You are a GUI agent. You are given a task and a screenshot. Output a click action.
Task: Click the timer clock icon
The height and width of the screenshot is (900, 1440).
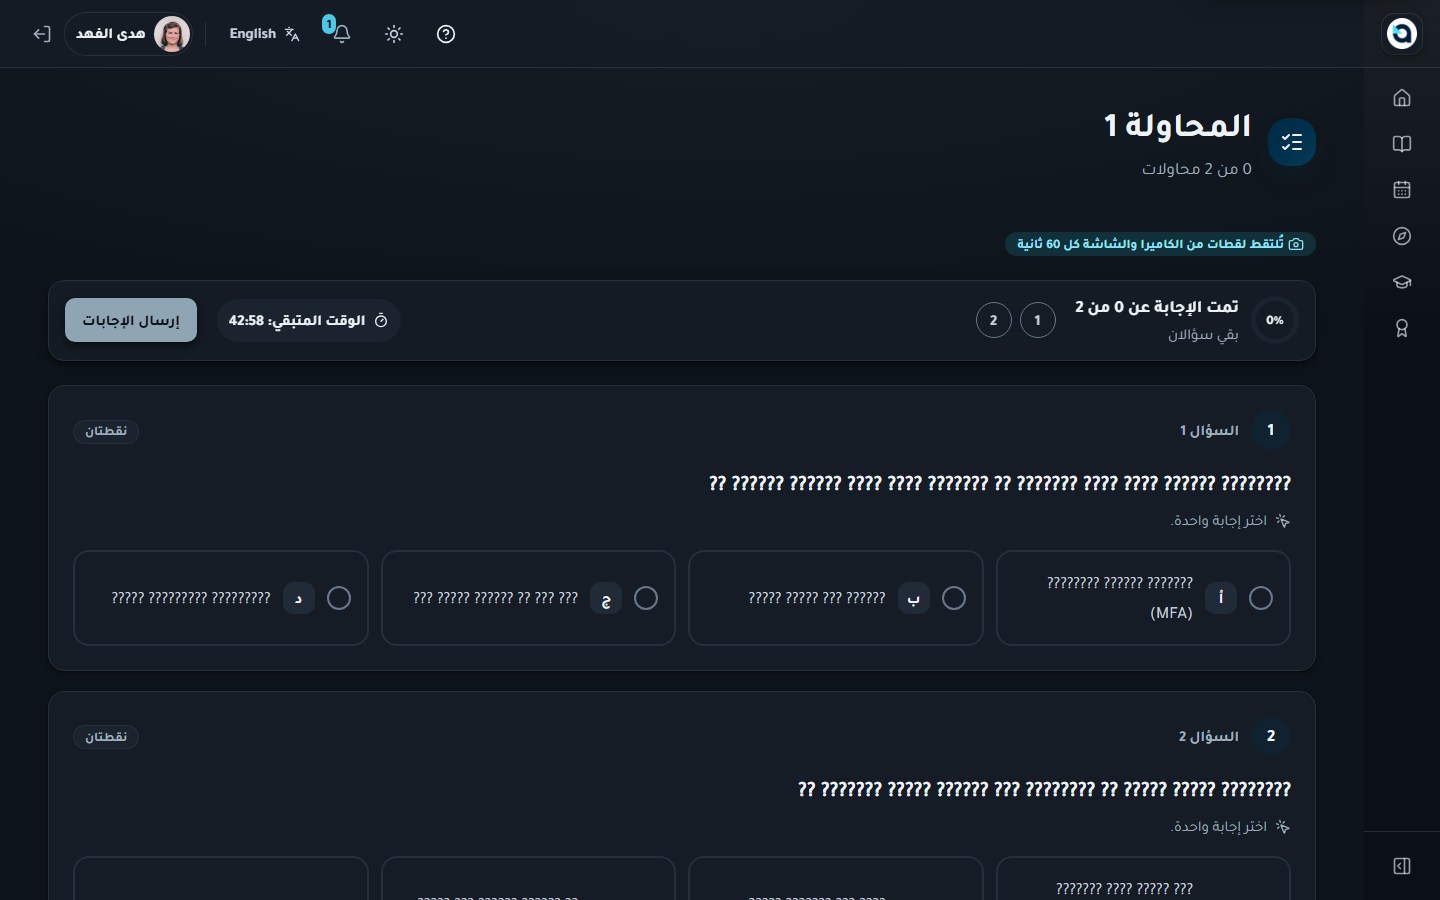[x=381, y=321]
